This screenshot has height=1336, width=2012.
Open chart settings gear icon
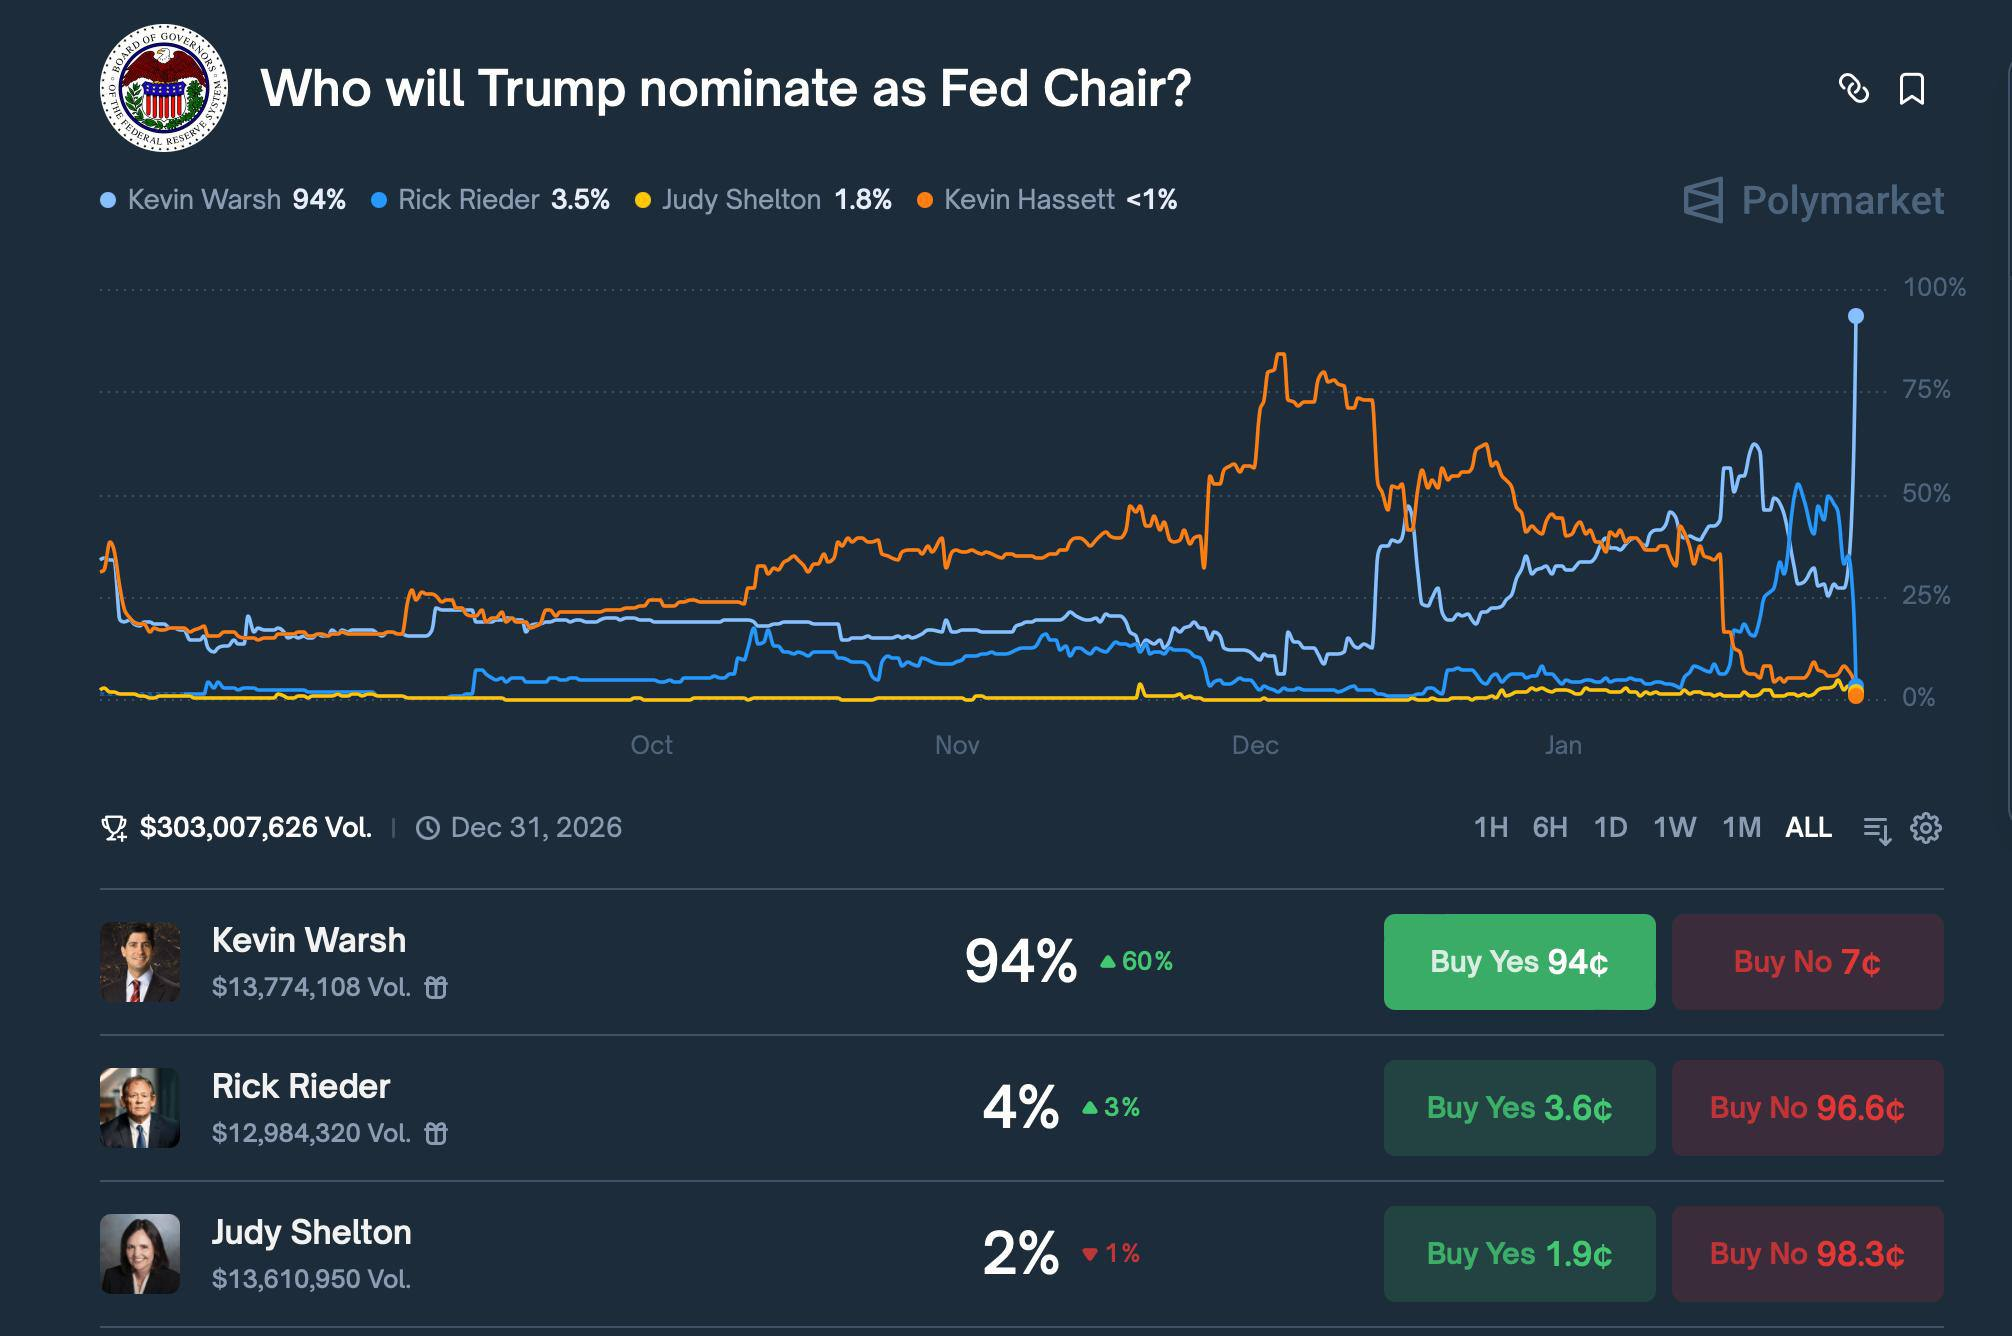[x=1925, y=828]
